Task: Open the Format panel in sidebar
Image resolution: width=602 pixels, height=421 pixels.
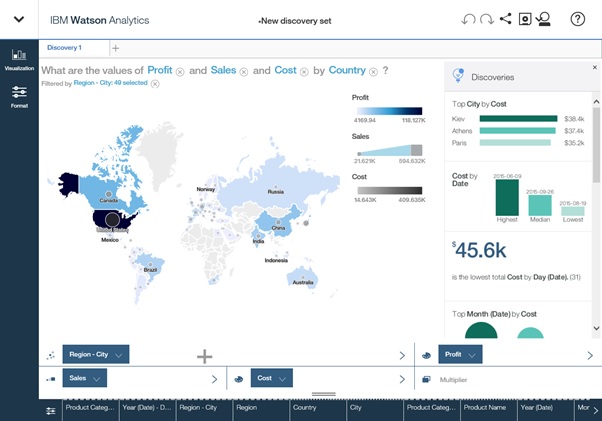Action: tap(19, 96)
